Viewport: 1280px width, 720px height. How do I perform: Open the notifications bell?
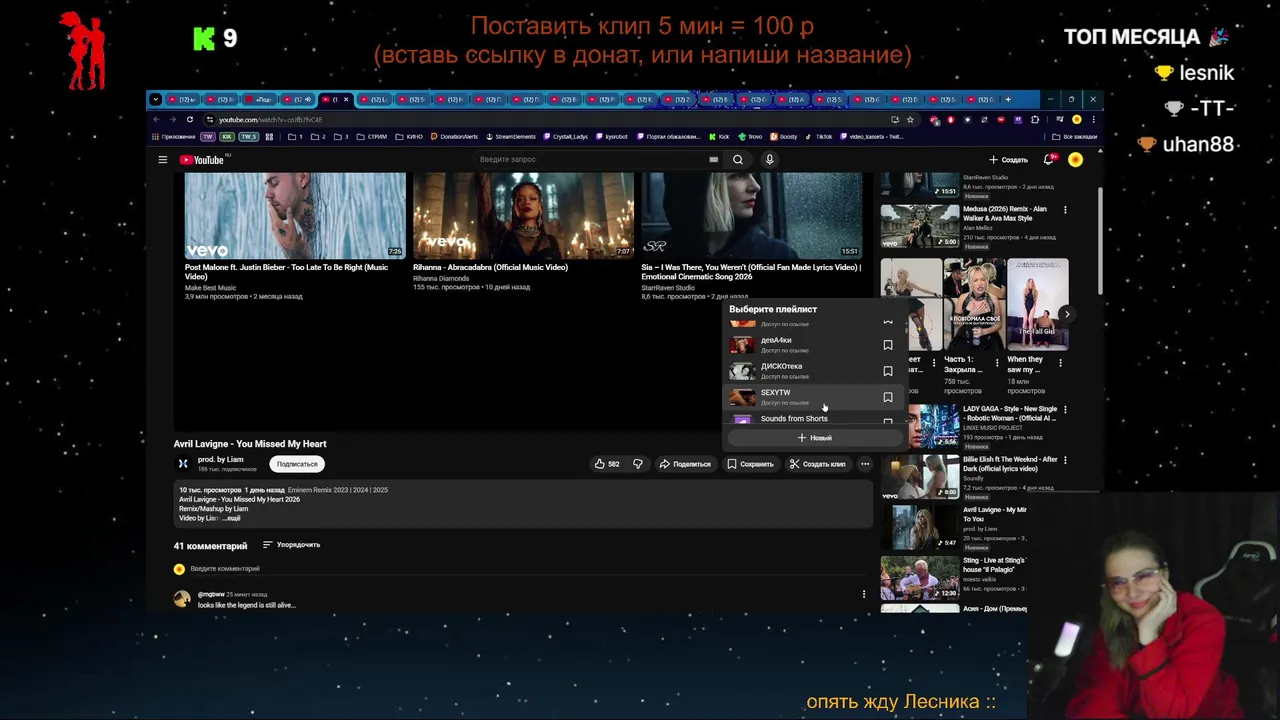coord(1048,160)
